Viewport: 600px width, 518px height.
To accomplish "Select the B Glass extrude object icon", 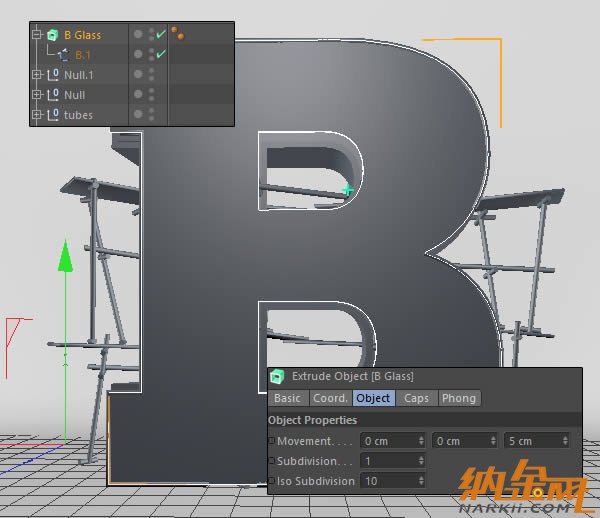I will (52, 35).
